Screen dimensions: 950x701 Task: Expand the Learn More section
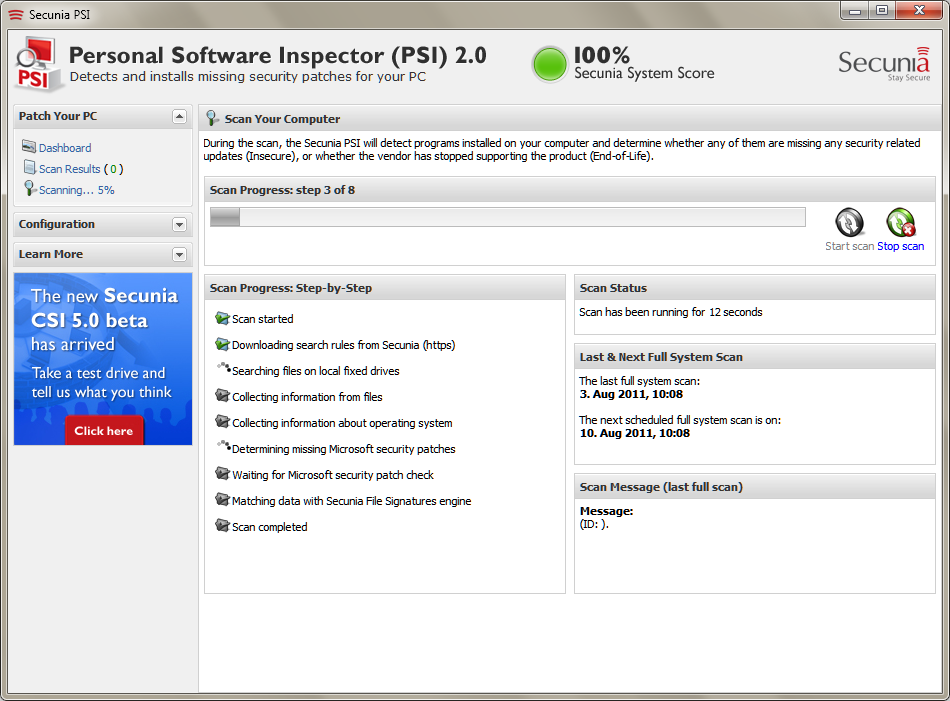(x=179, y=254)
